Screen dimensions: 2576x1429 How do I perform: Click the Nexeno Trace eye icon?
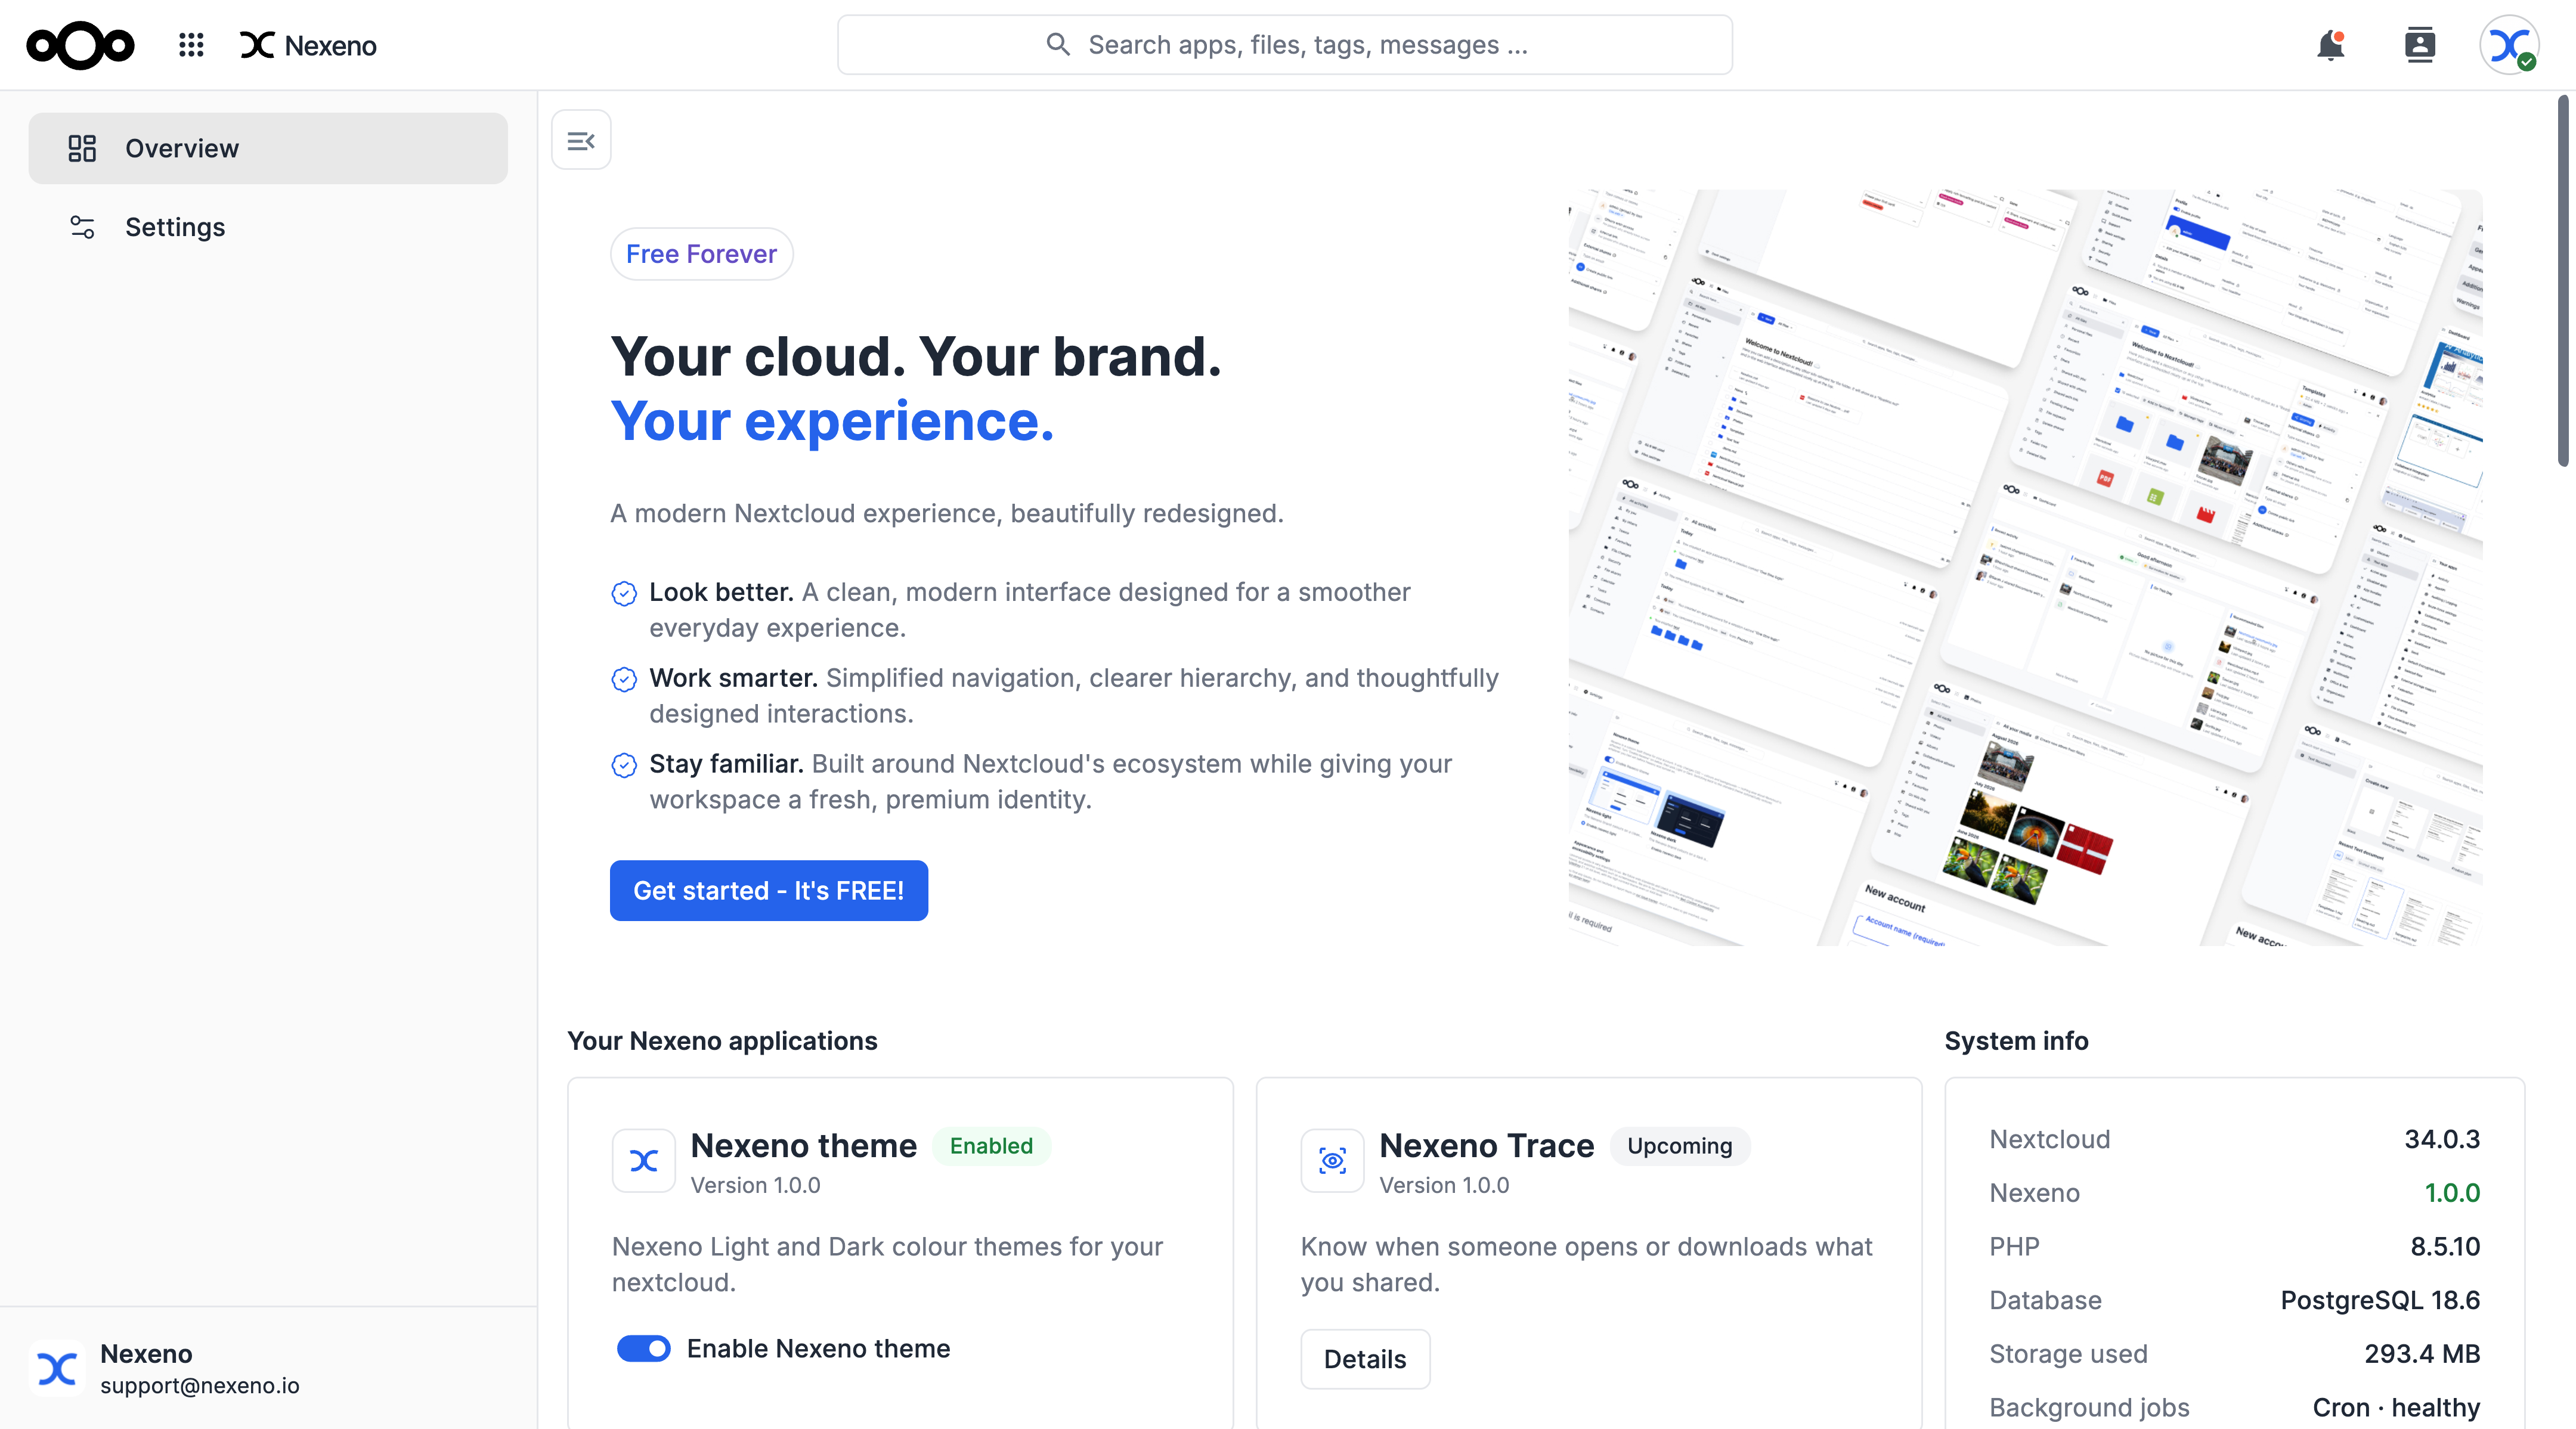click(x=1332, y=1161)
